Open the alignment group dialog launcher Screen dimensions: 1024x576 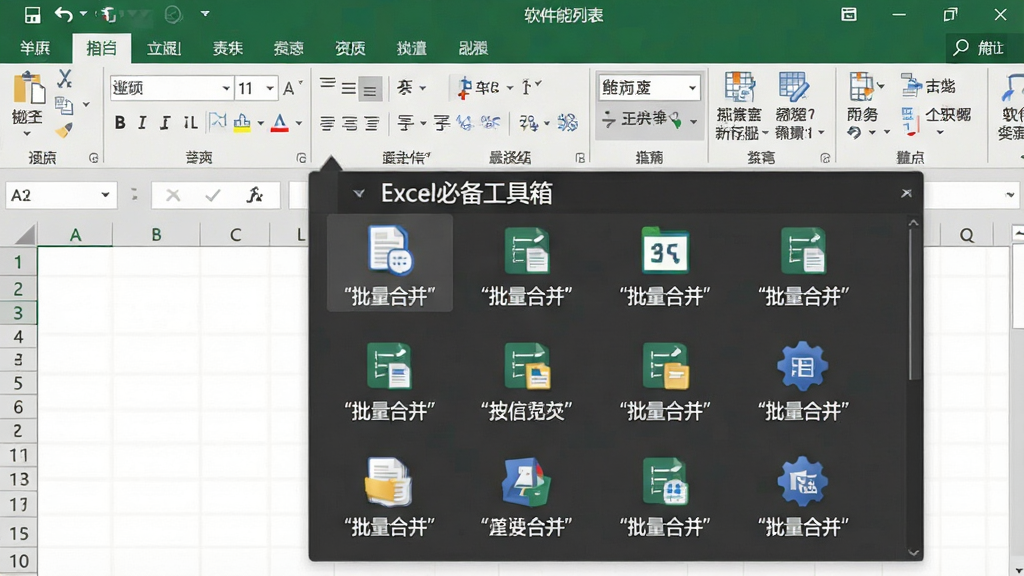[580, 158]
